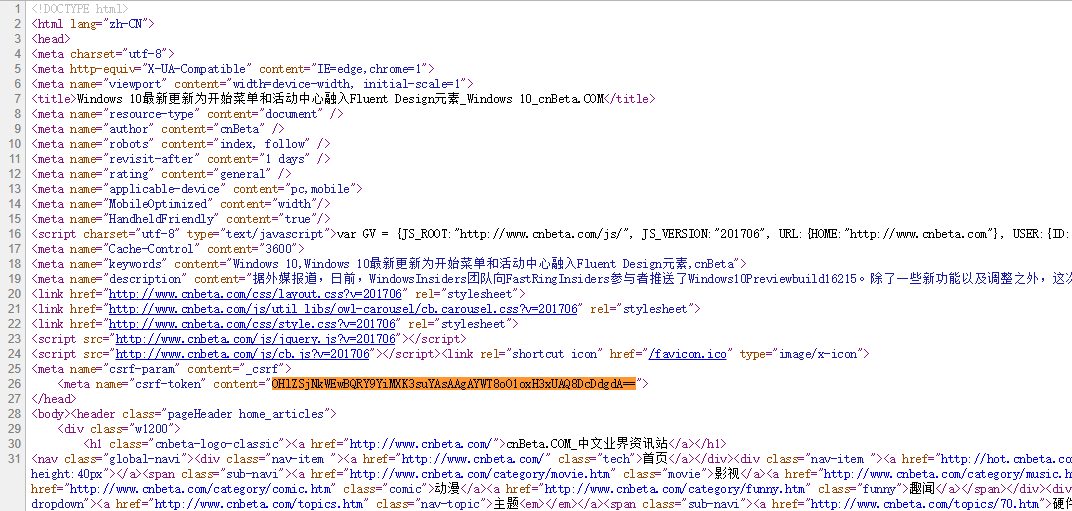Open the cb.js script link

(243, 354)
